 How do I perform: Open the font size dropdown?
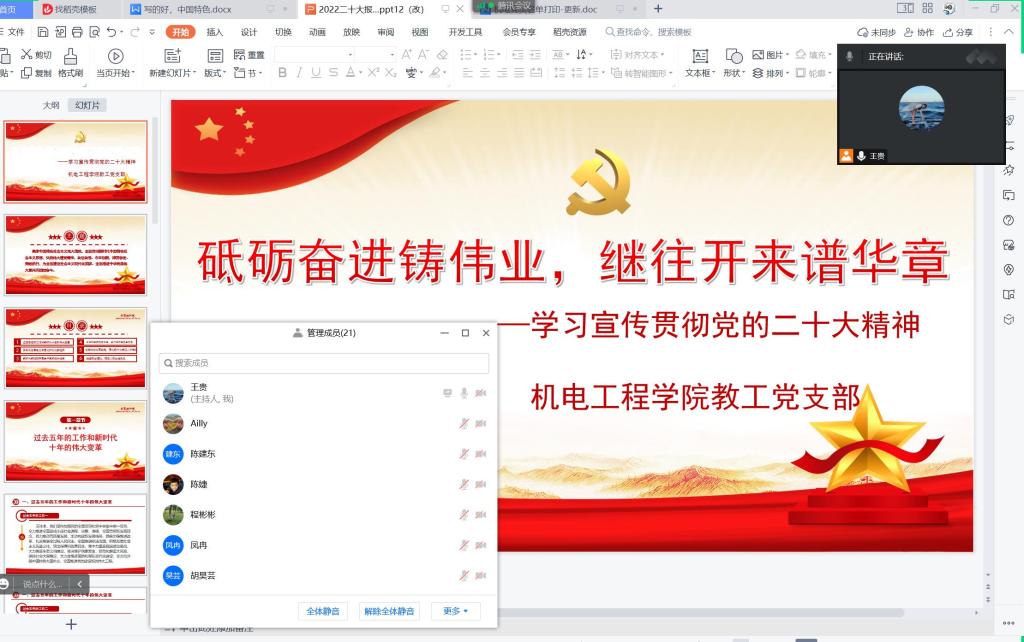(392, 55)
